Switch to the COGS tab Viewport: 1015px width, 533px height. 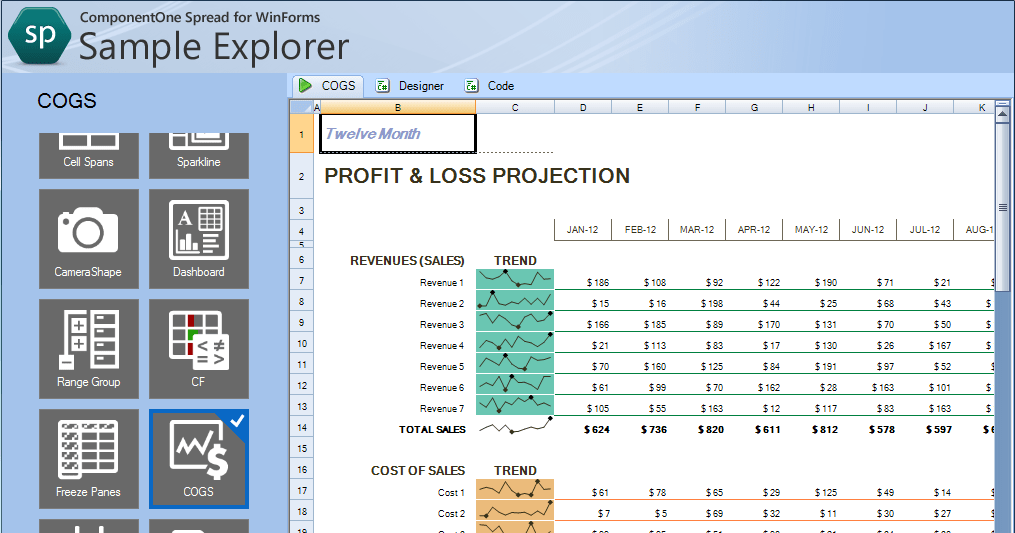[x=328, y=85]
